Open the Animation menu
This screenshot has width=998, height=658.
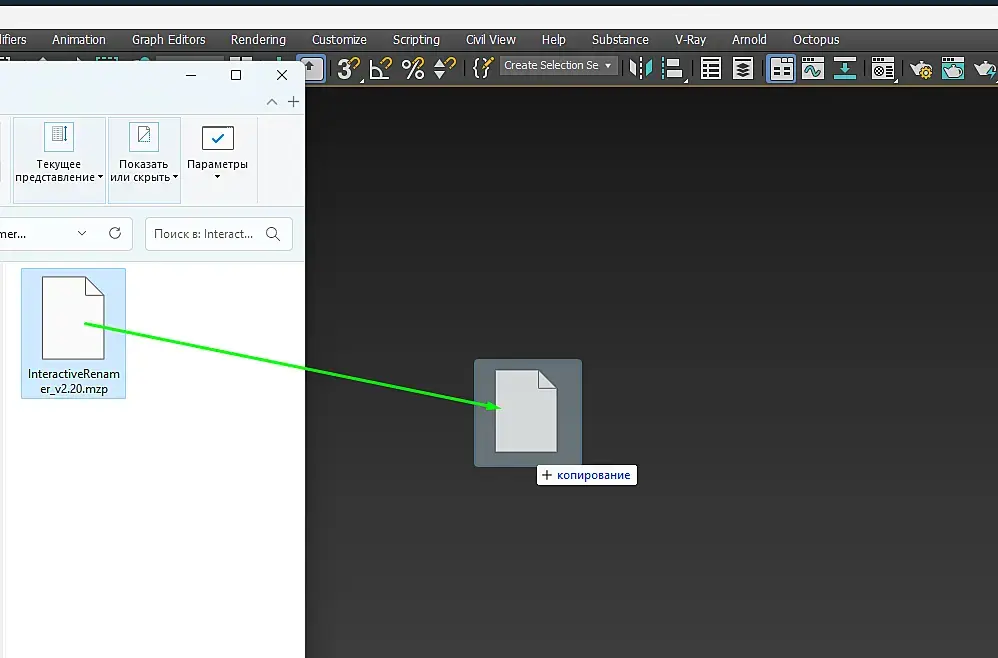pos(79,39)
